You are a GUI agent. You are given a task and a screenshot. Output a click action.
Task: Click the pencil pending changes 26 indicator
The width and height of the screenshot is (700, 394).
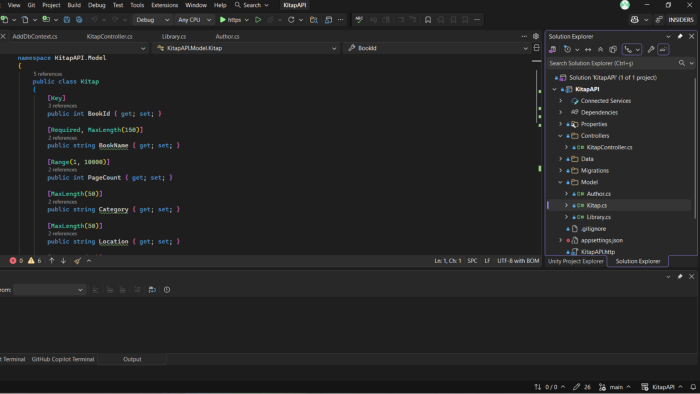582,387
